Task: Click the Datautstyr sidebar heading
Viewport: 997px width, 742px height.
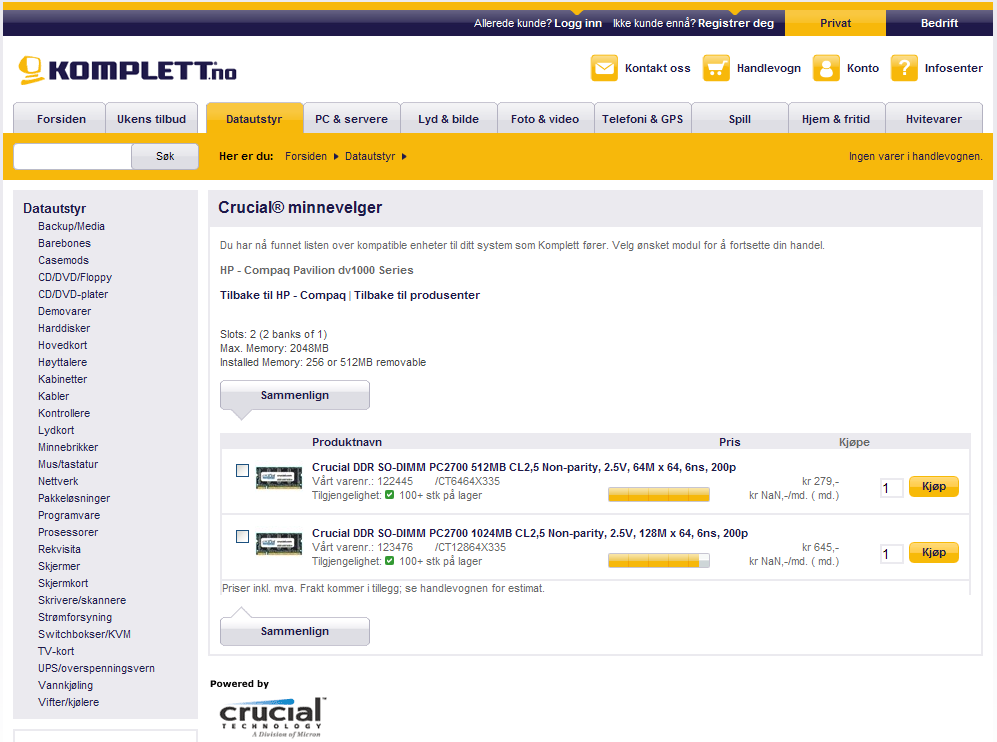Action: coord(55,209)
